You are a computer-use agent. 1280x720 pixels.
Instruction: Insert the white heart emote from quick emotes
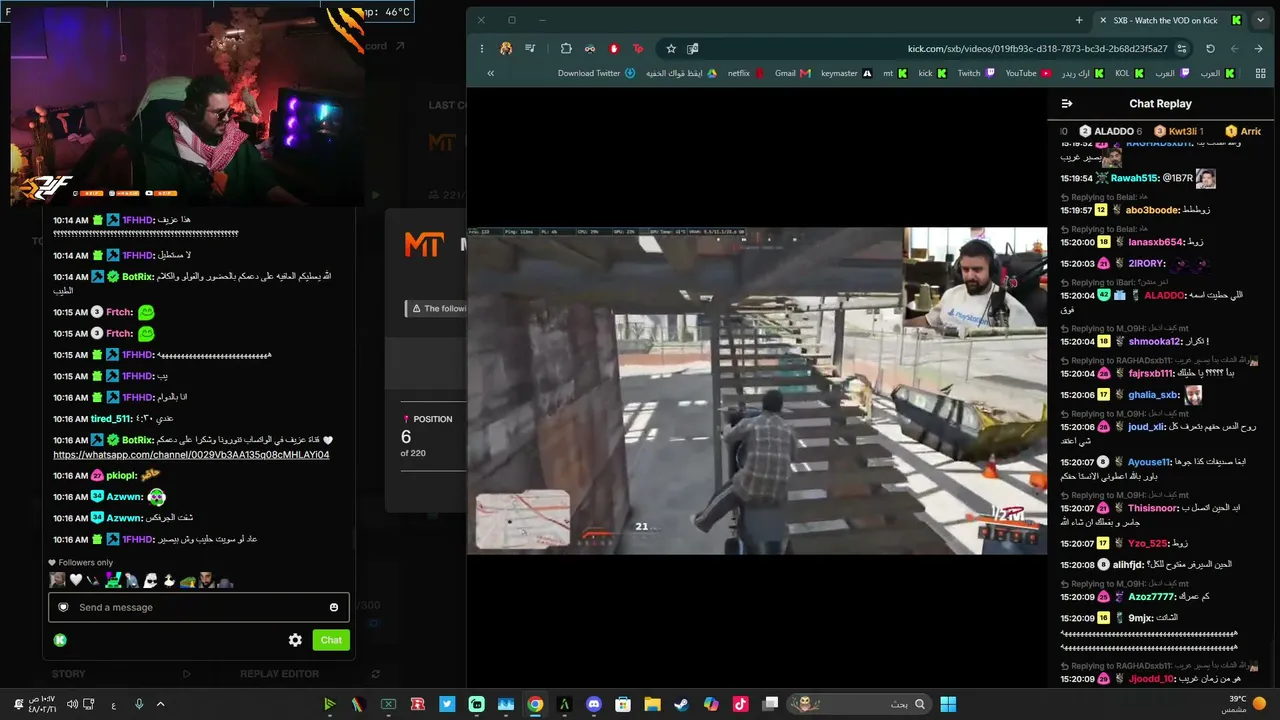coord(75,580)
